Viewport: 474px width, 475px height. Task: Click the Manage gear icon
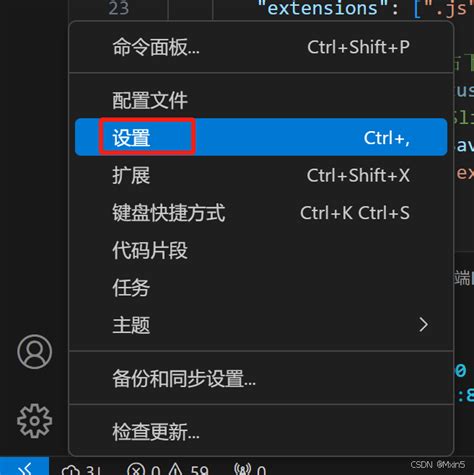click(x=35, y=421)
